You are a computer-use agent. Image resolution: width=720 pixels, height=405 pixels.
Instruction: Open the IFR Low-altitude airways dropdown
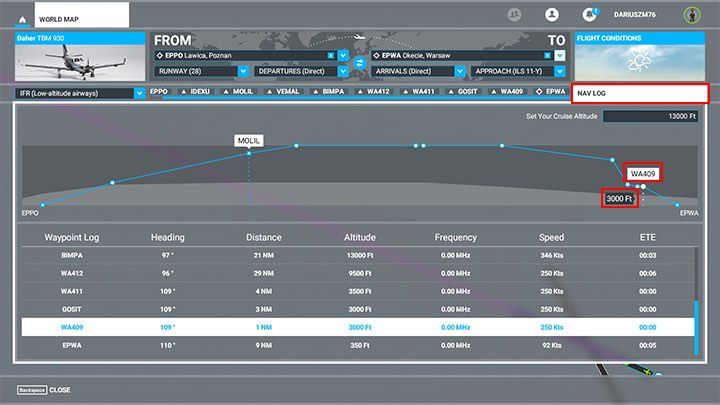(x=138, y=93)
